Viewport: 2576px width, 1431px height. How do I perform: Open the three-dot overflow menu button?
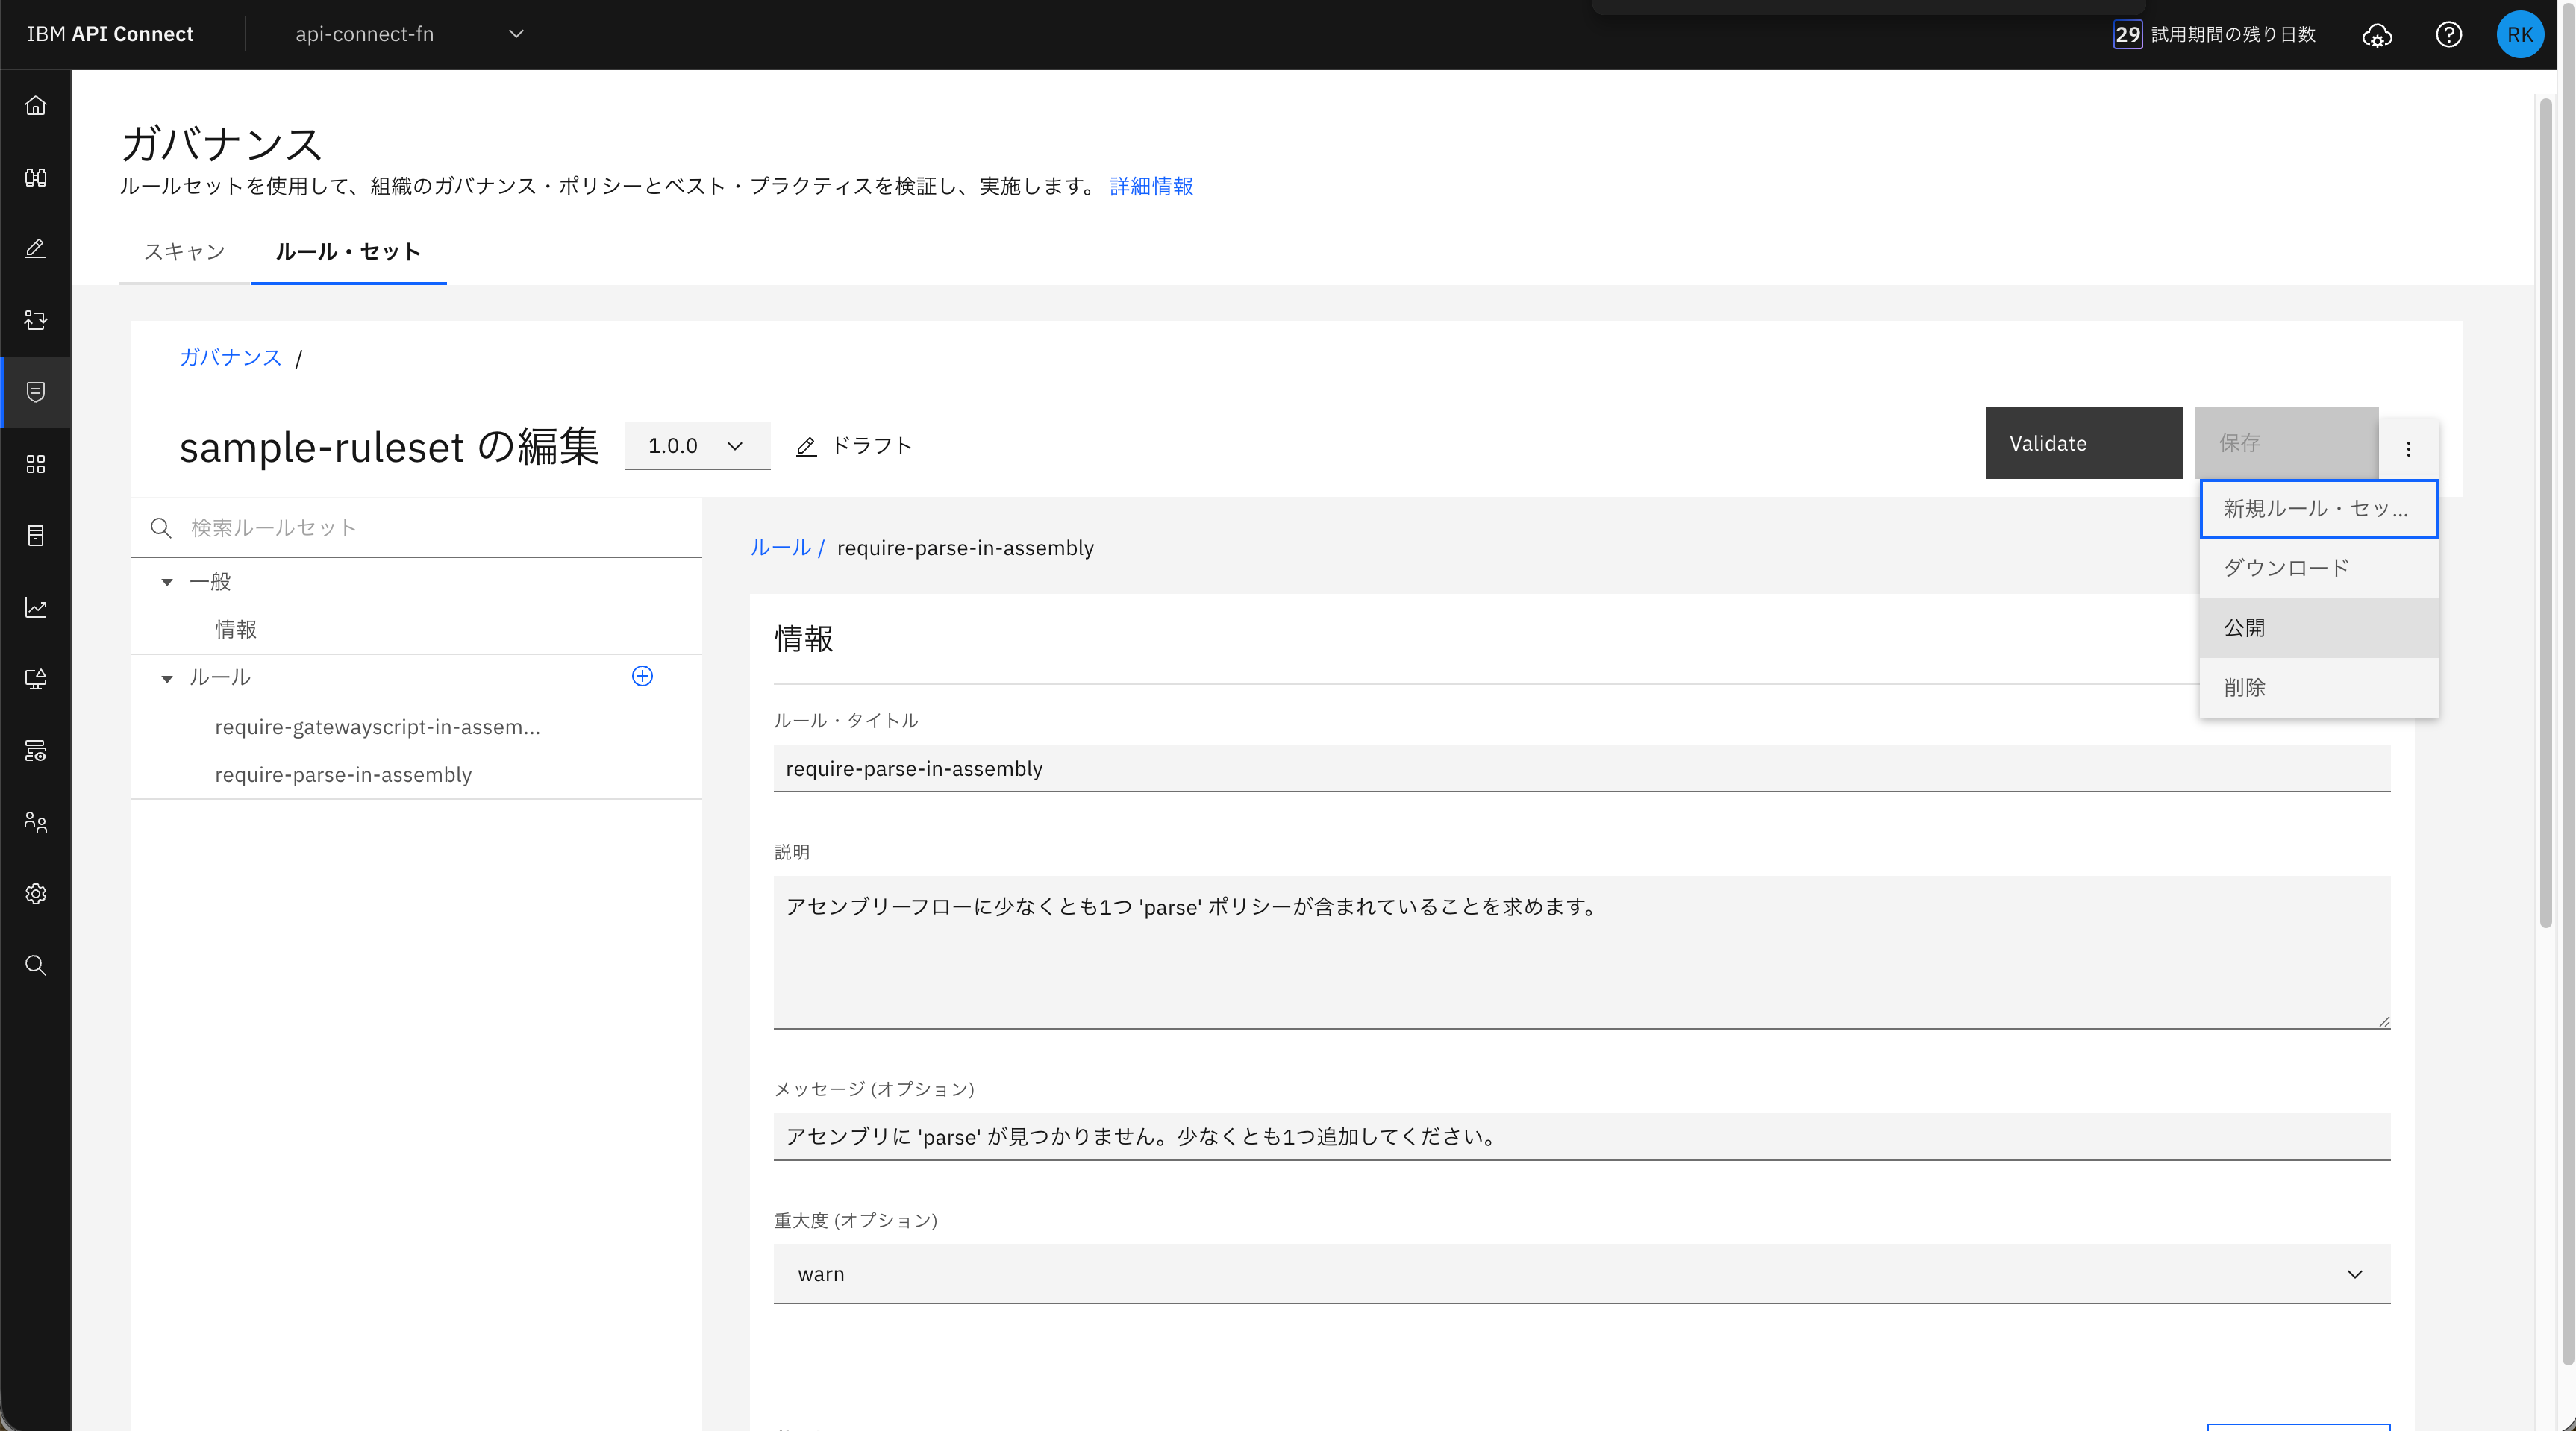tap(2408, 448)
